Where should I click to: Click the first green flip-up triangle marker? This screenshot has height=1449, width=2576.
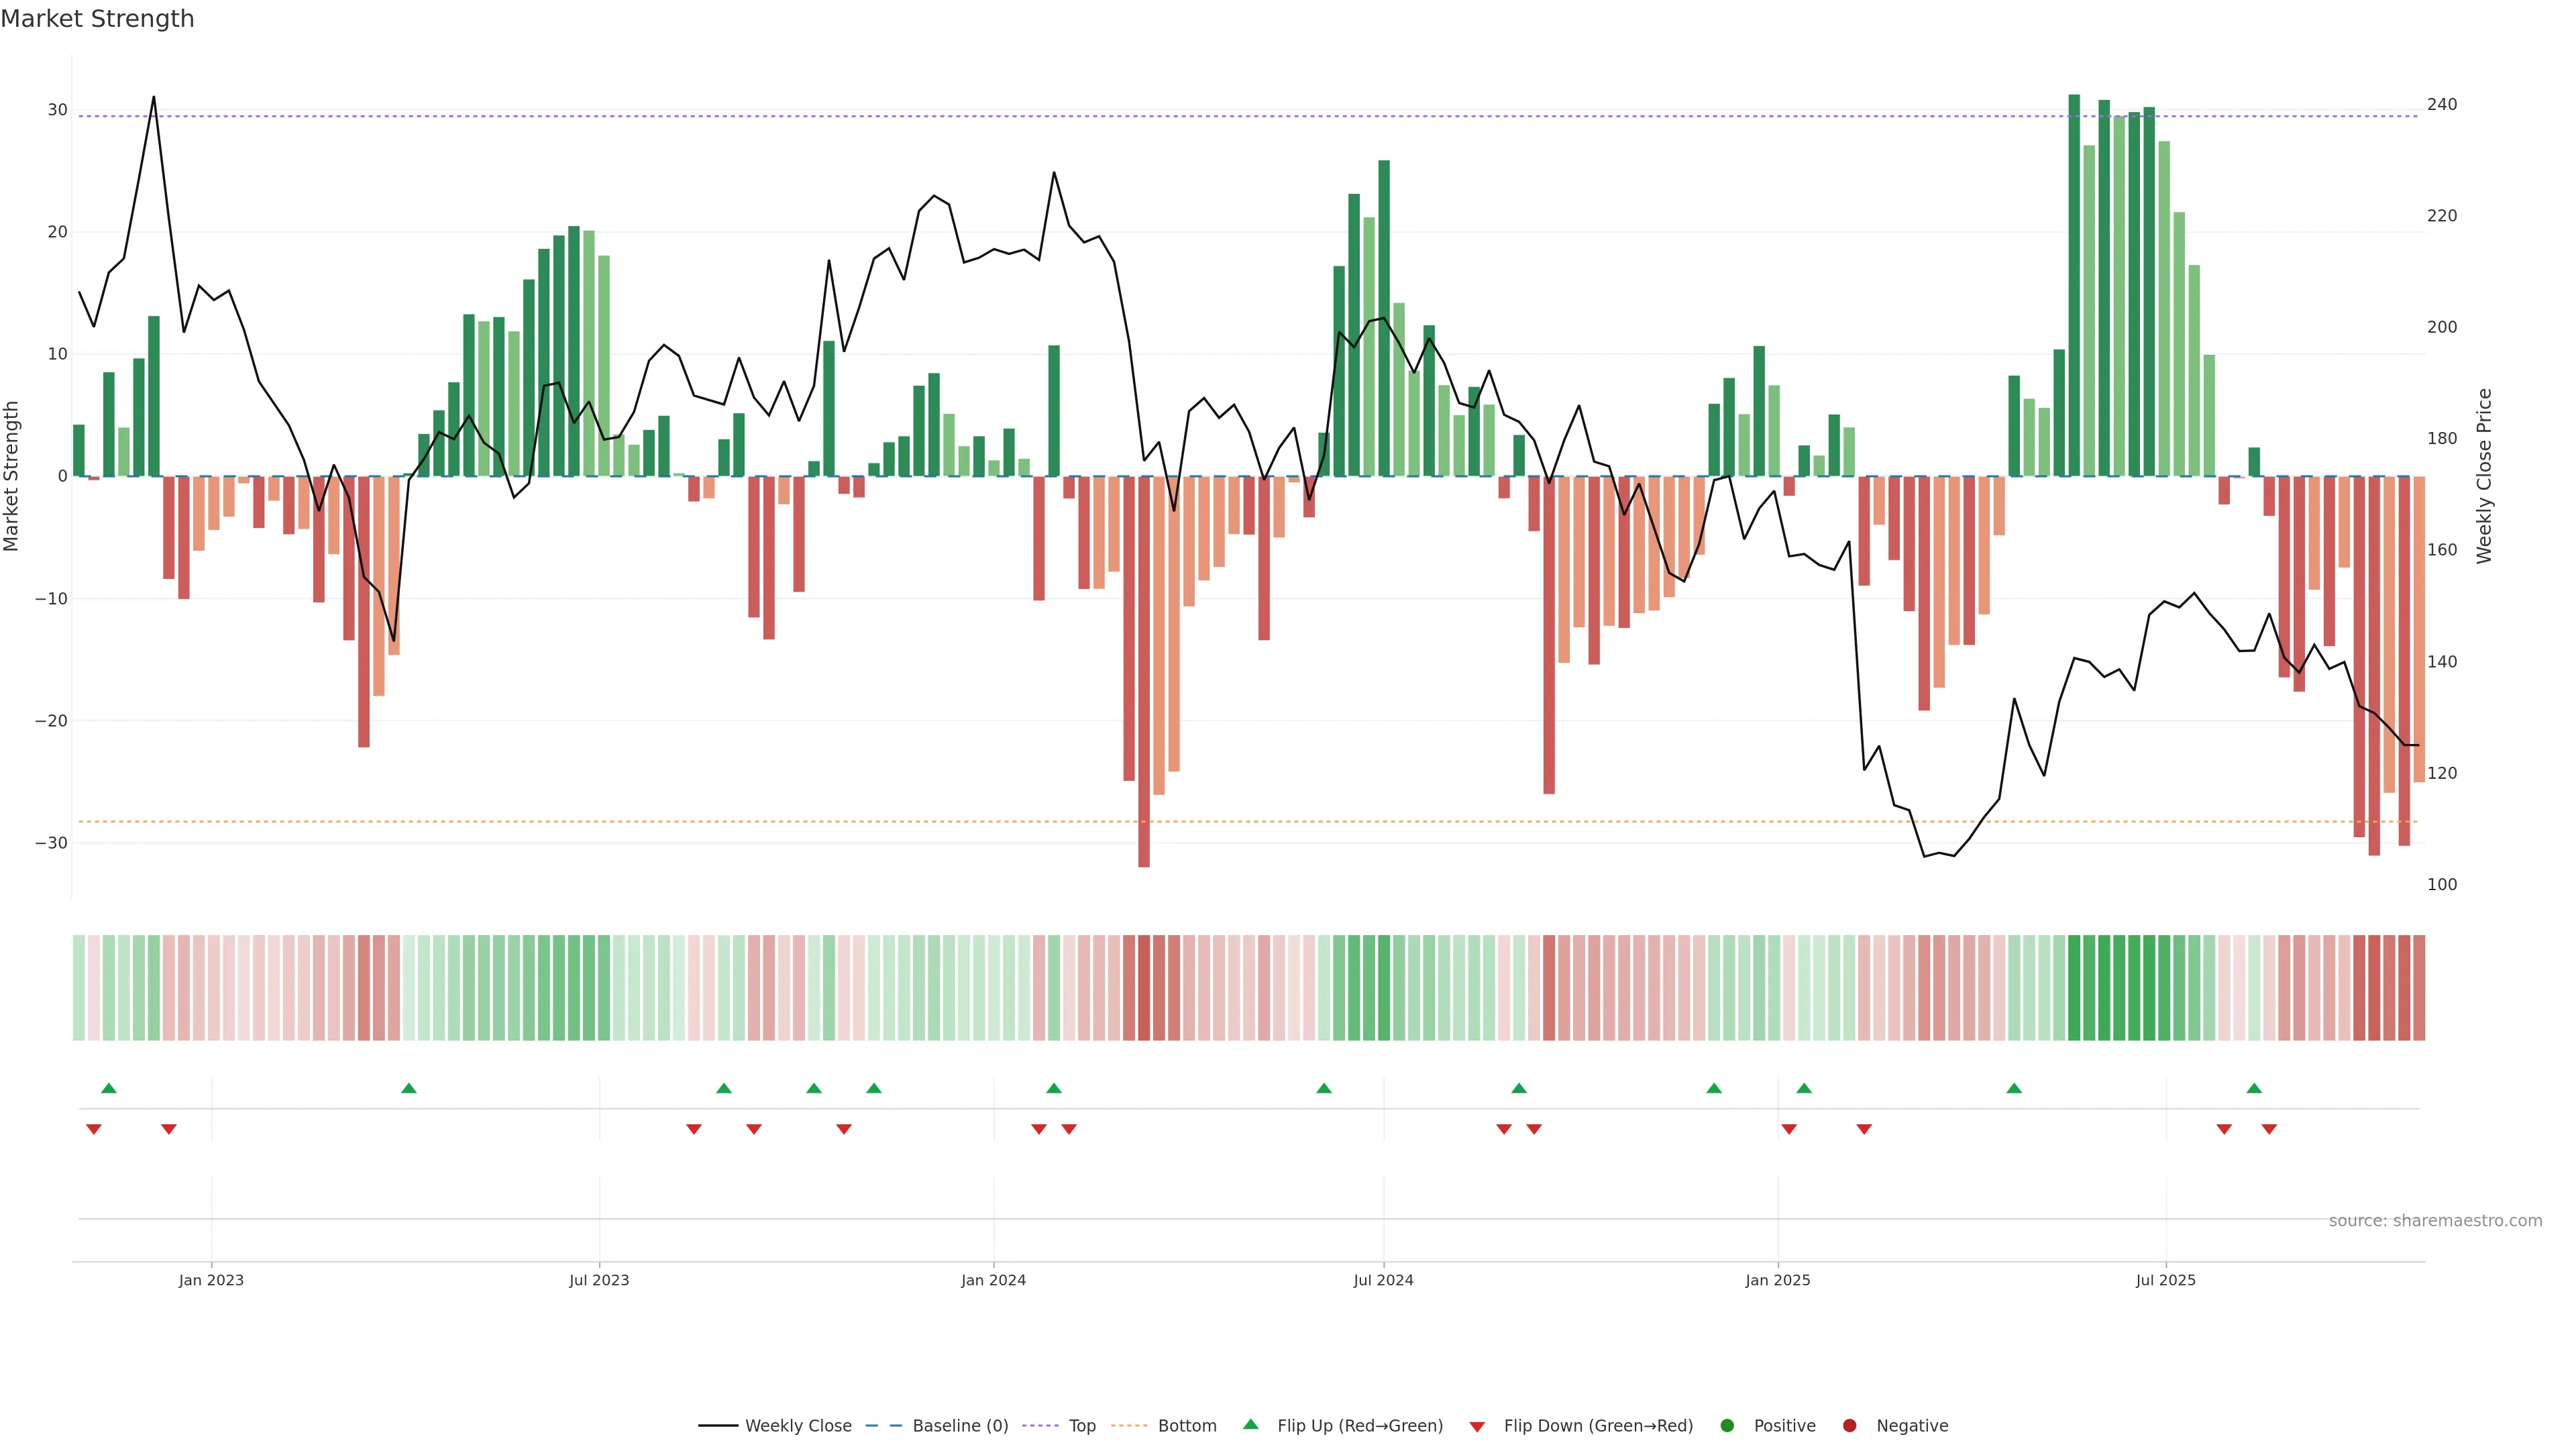109,1088
